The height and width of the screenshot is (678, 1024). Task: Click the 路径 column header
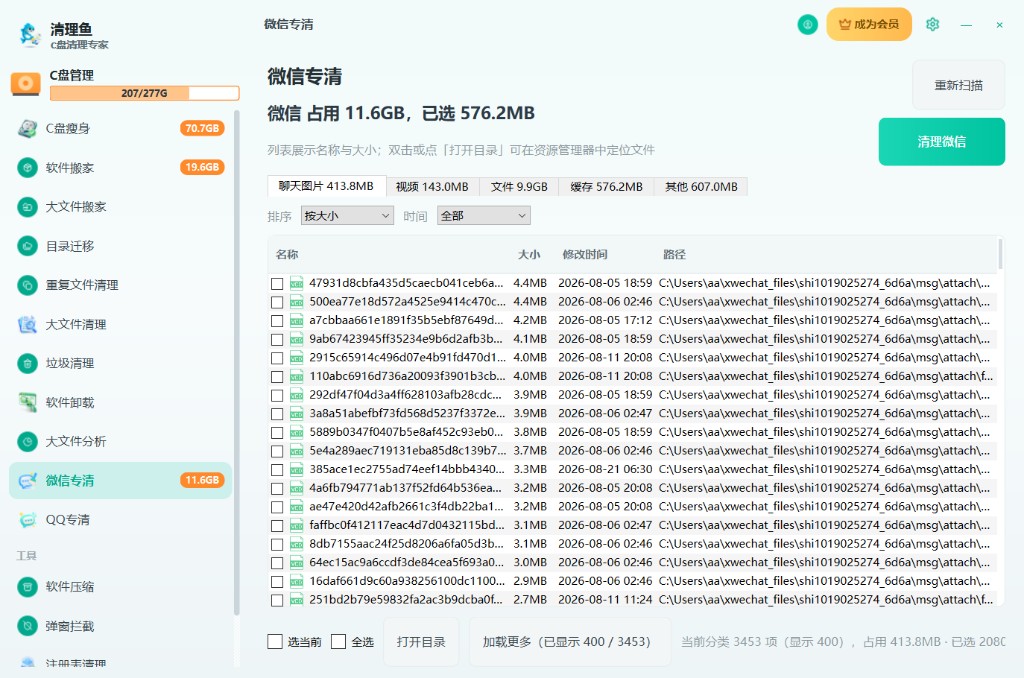[675, 255]
